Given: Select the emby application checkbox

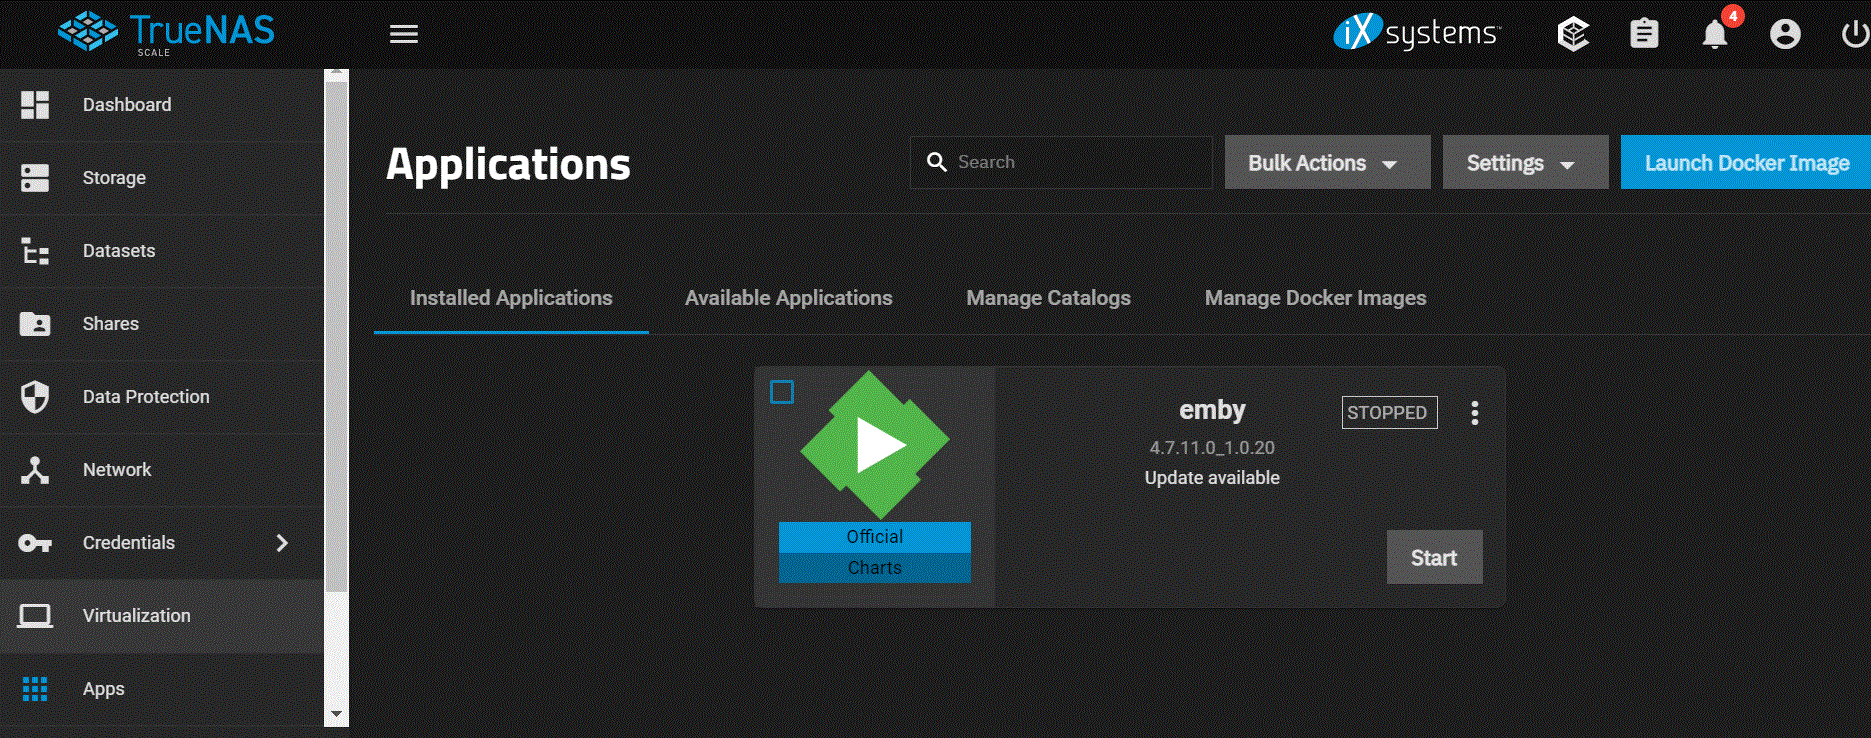Looking at the screenshot, I should point(782,392).
